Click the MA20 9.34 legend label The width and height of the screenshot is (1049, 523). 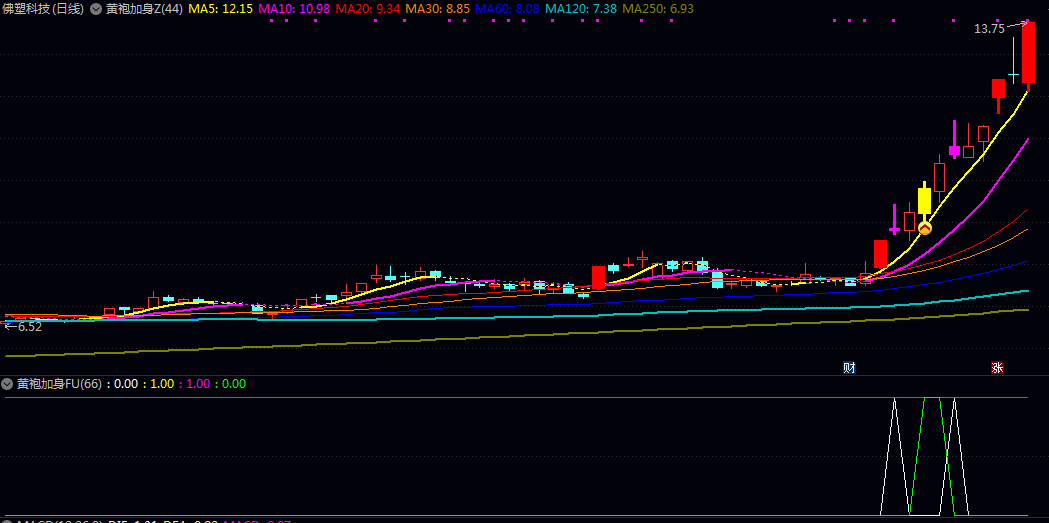click(367, 8)
